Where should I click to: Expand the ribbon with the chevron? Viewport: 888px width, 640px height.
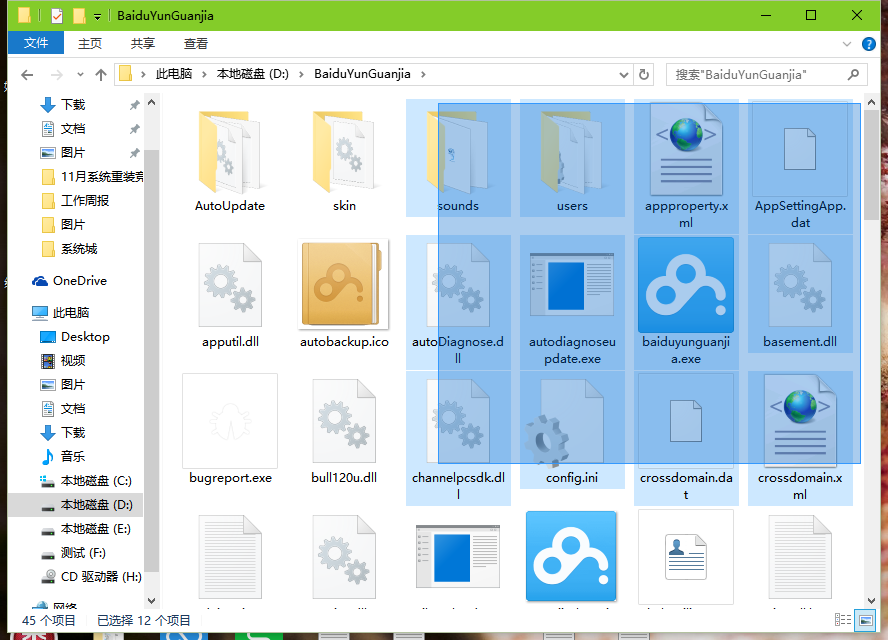click(x=847, y=44)
